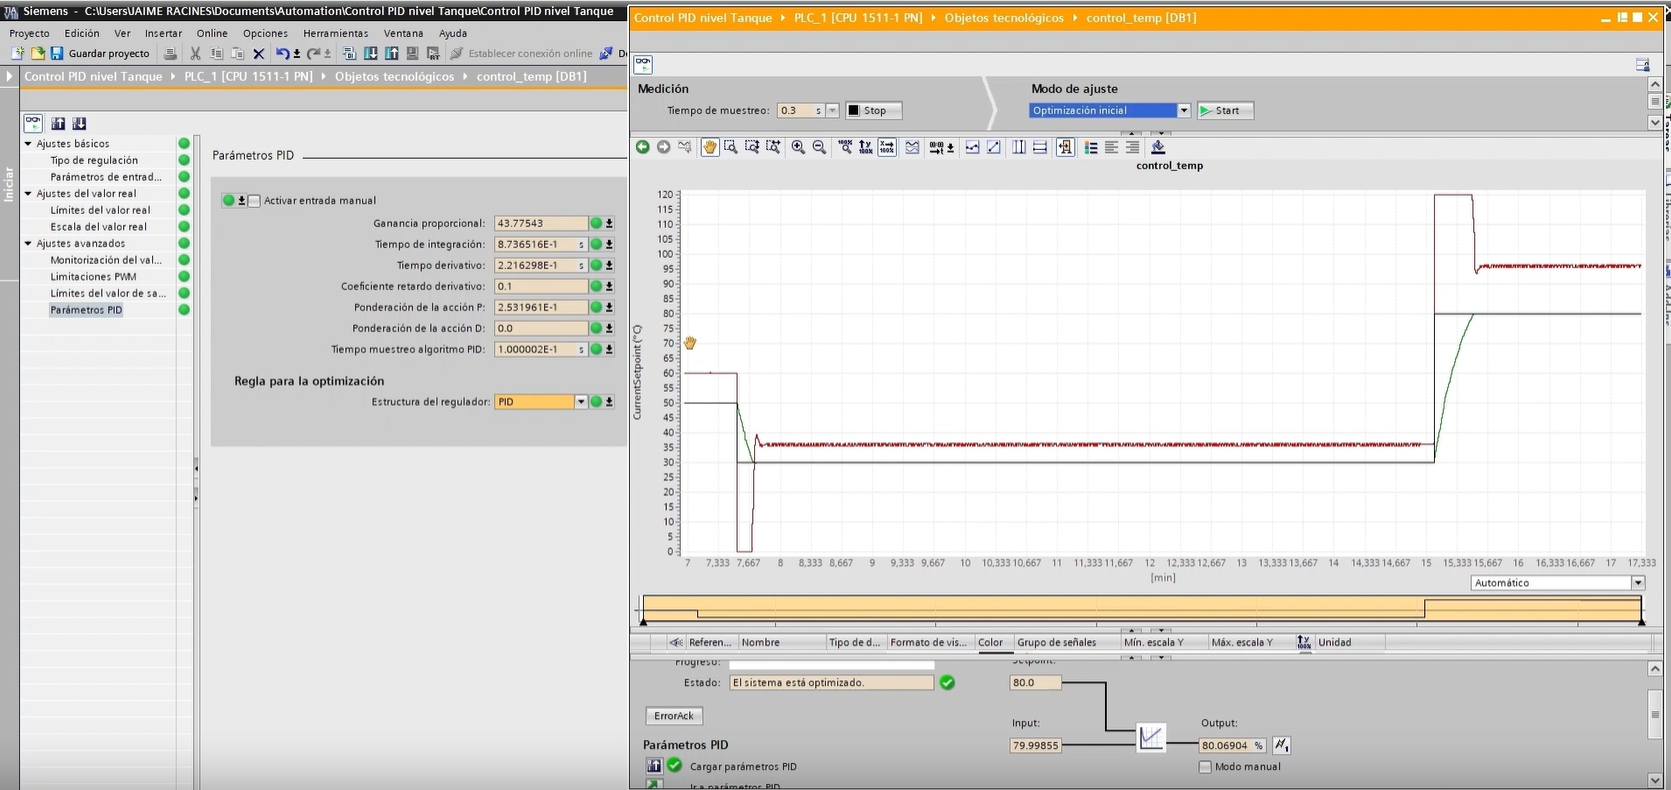Scale Y axis to 100% automatically

pos(866,147)
